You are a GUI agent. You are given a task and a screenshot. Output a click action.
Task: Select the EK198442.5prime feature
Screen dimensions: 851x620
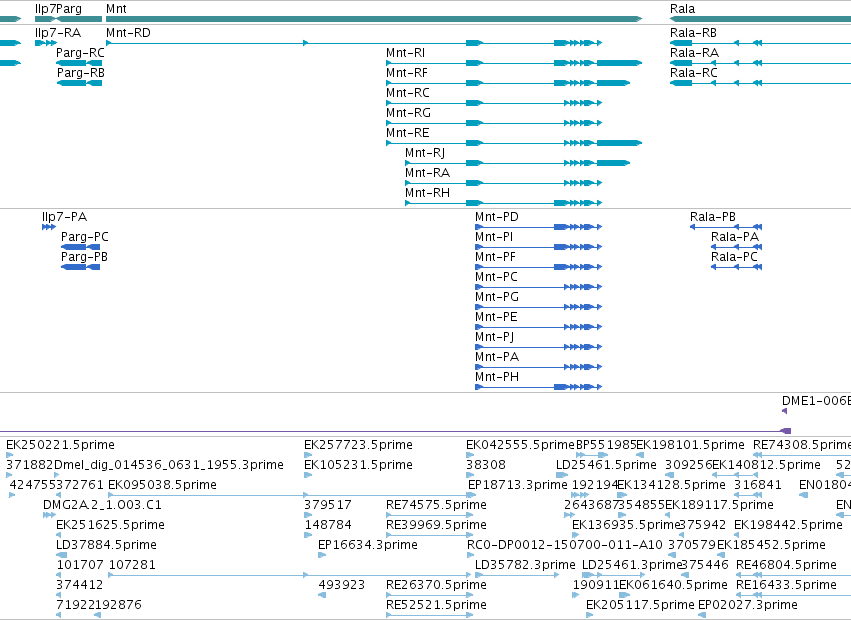click(x=788, y=525)
